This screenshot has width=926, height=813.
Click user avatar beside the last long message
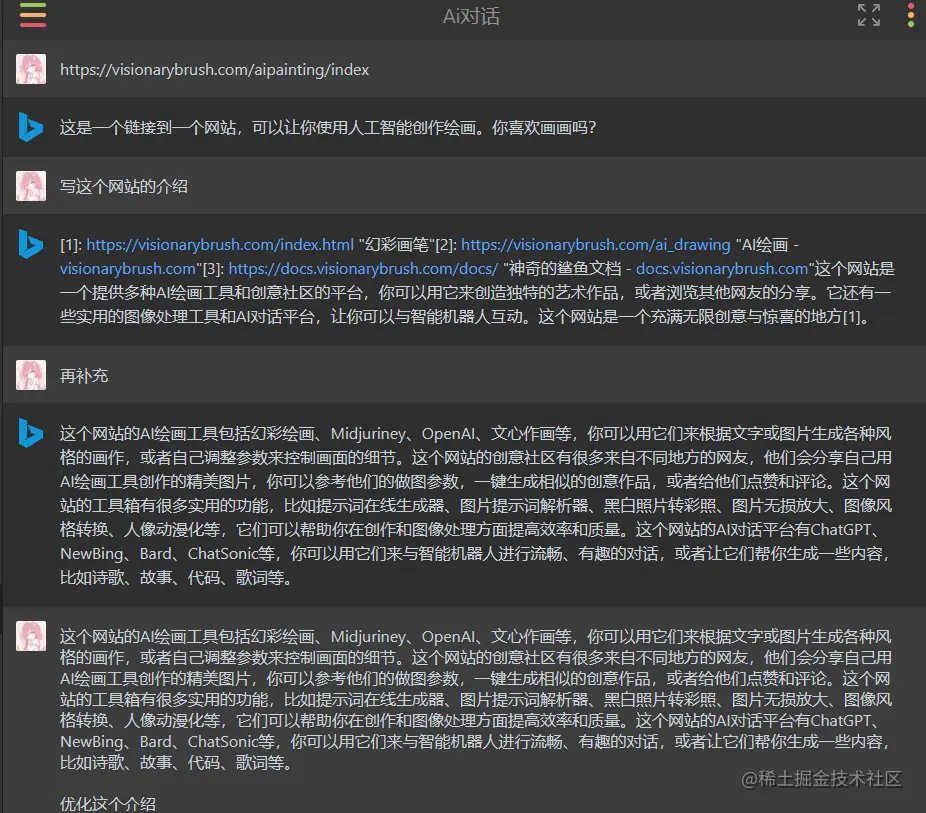click(31, 636)
